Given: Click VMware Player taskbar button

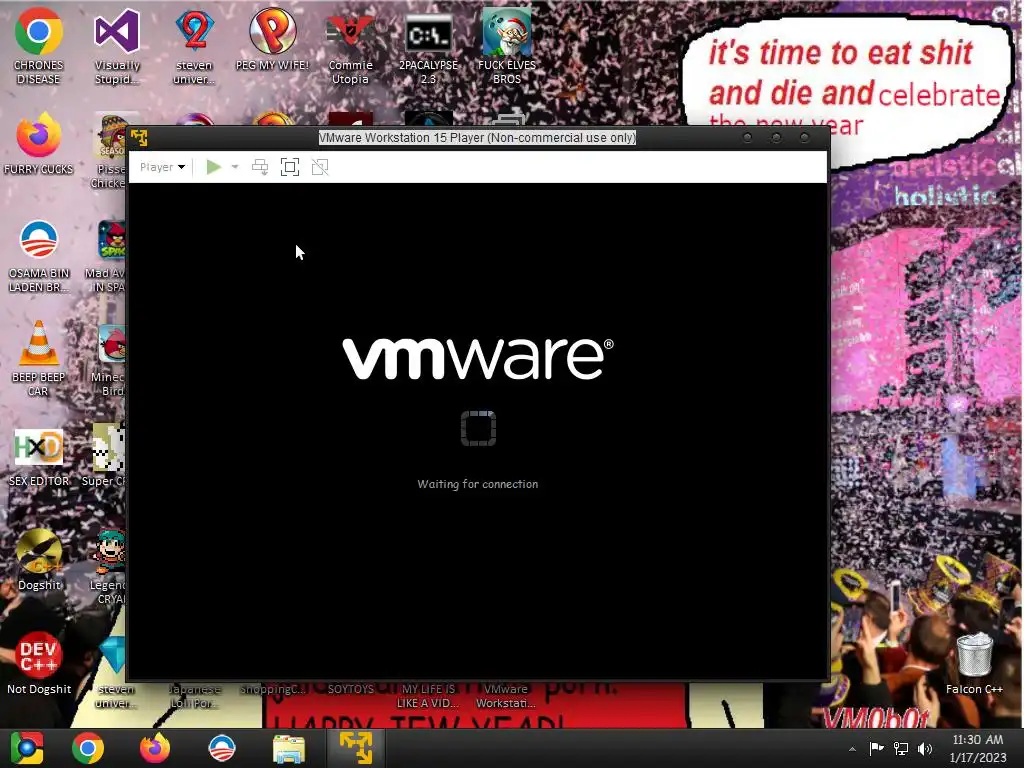Looking at the screenshot, I should [x=356, y=748].
